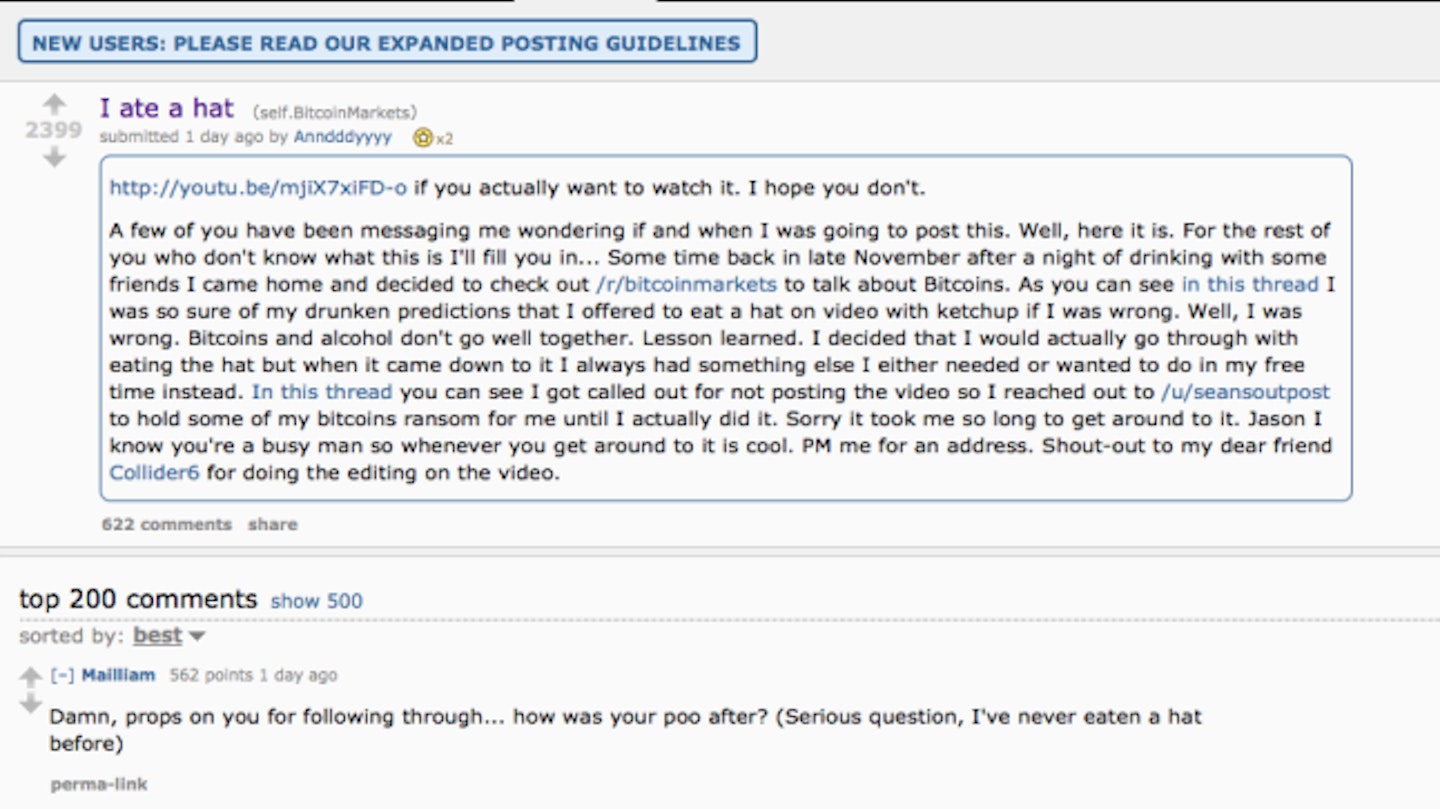
Task: Share the post using the share link
Action: pyautogui.click(x=272, y=524)
